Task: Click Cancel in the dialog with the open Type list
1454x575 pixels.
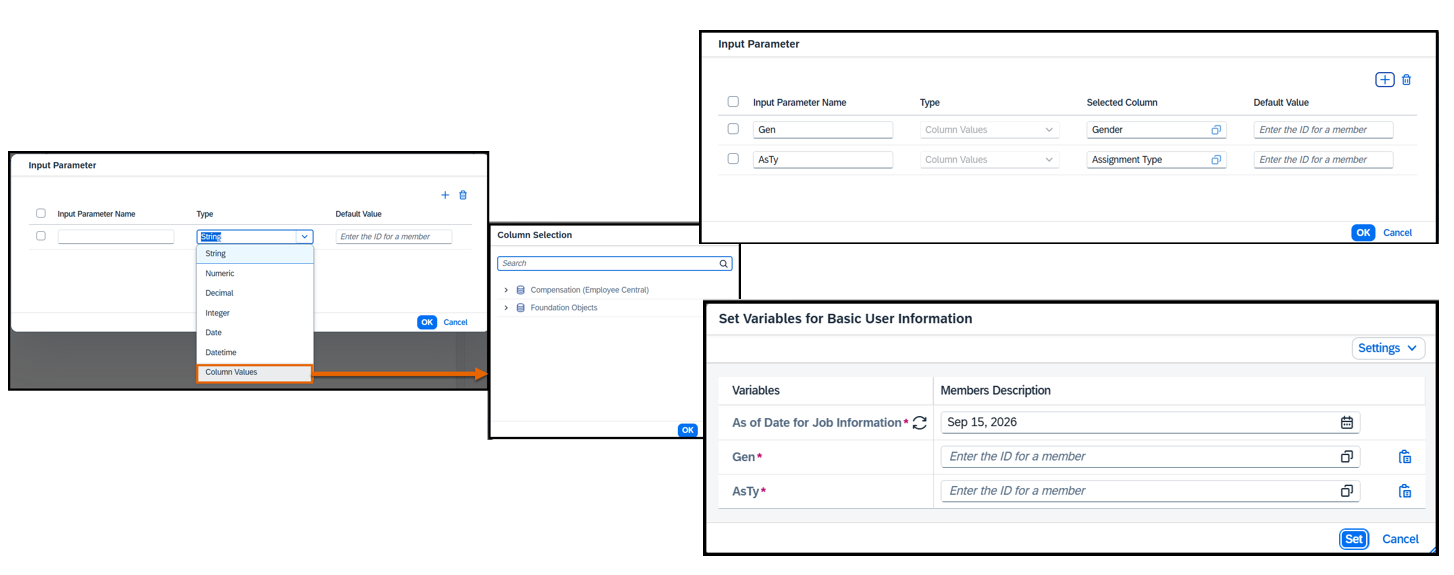Action: pyautogui.click(x=455, y=322)
